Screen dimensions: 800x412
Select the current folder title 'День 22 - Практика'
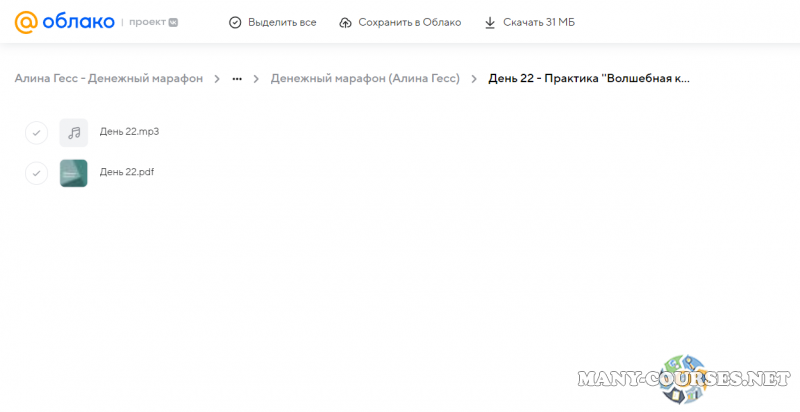coord(588,78)
